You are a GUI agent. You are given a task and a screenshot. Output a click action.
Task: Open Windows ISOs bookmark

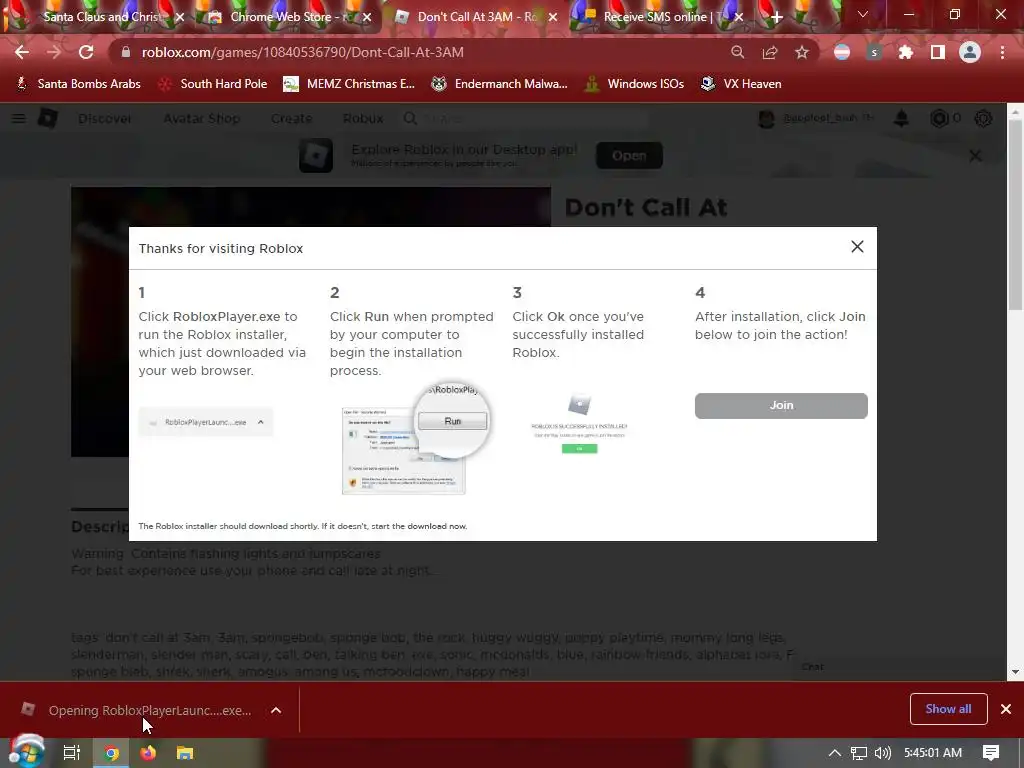(634, 84)
